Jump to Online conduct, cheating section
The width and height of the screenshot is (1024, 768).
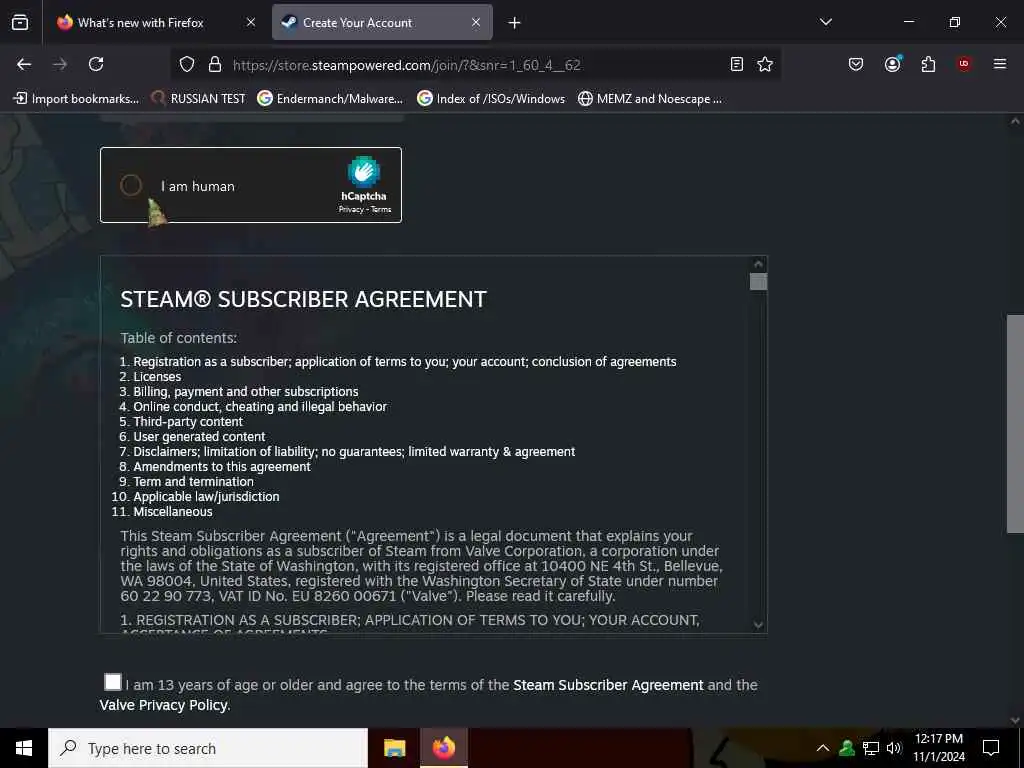tap(260, 407)
